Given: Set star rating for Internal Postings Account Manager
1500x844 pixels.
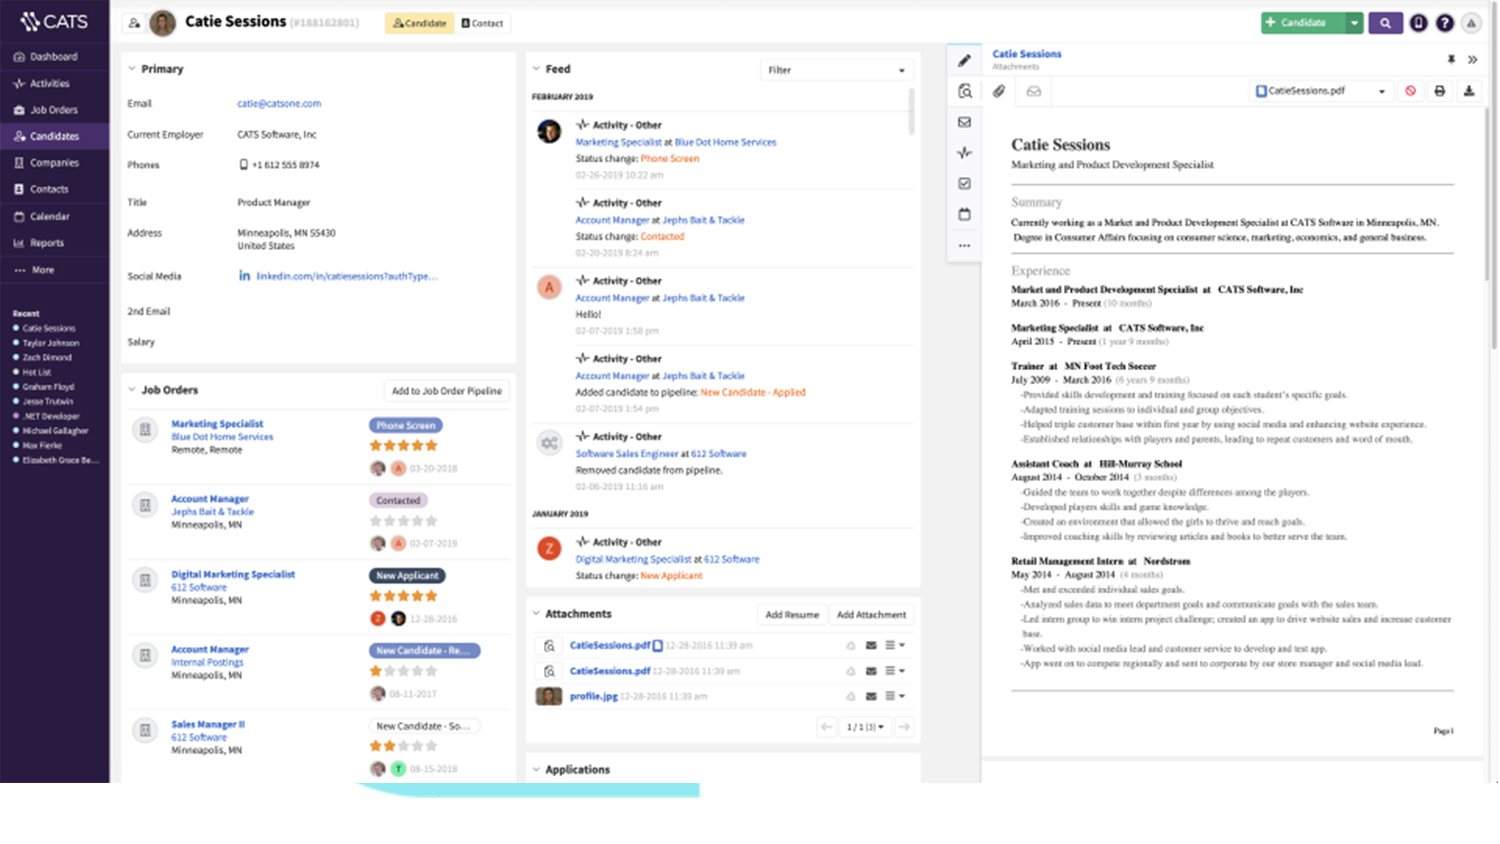Looking at the screenshot, I should 404,671.
